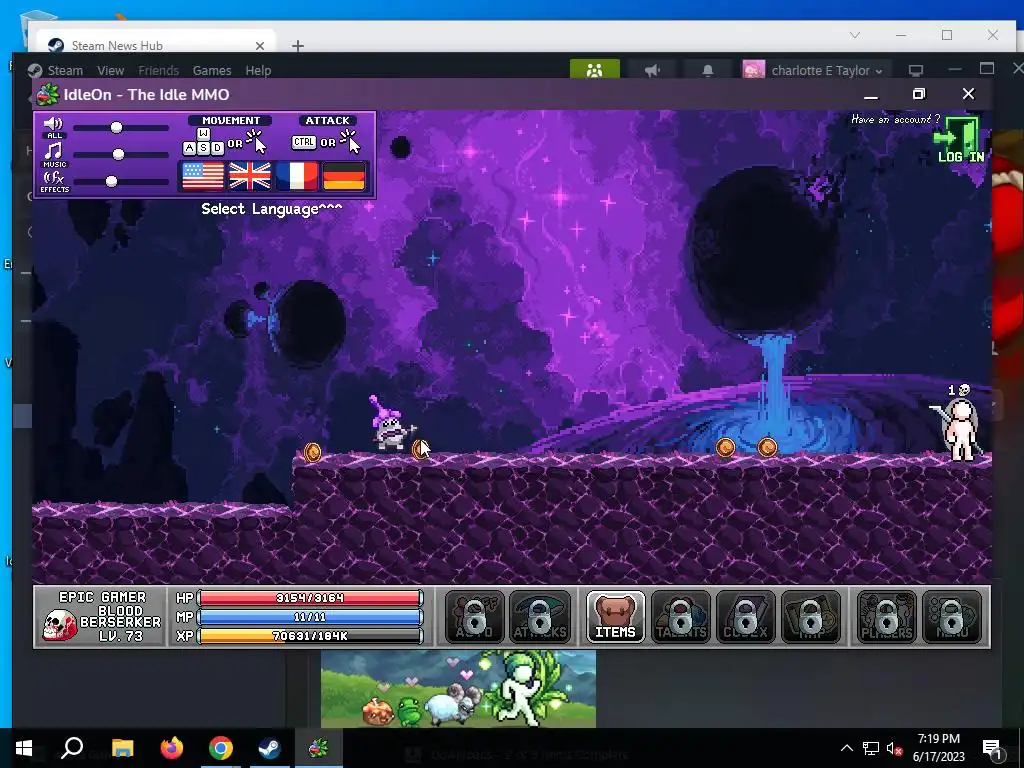Open Windows search magnifier
The image size is (1024, 768).
(x=72, y=748)
